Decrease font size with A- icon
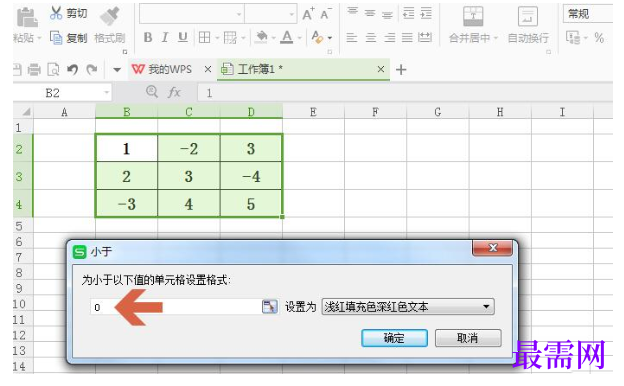The image size is (624, 386). 326,14
